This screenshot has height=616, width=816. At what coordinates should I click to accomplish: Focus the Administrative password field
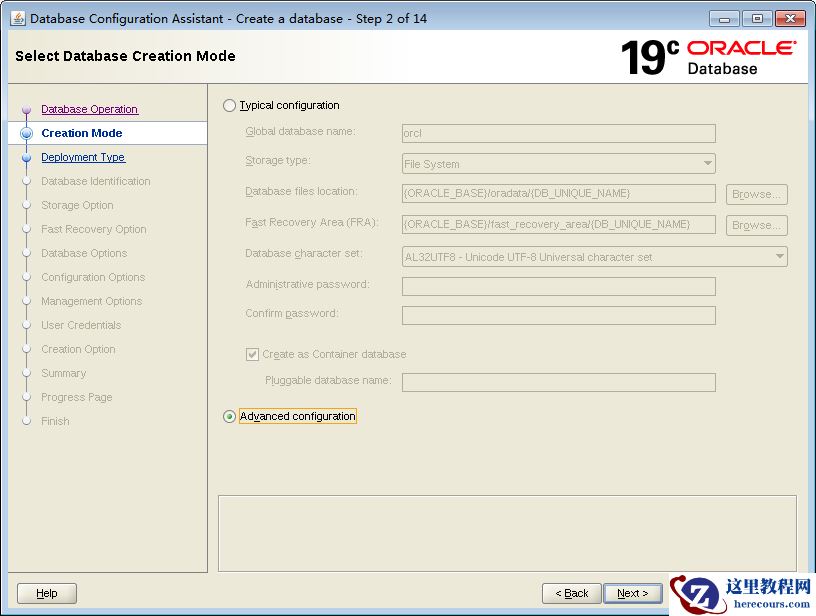[558, 287]
